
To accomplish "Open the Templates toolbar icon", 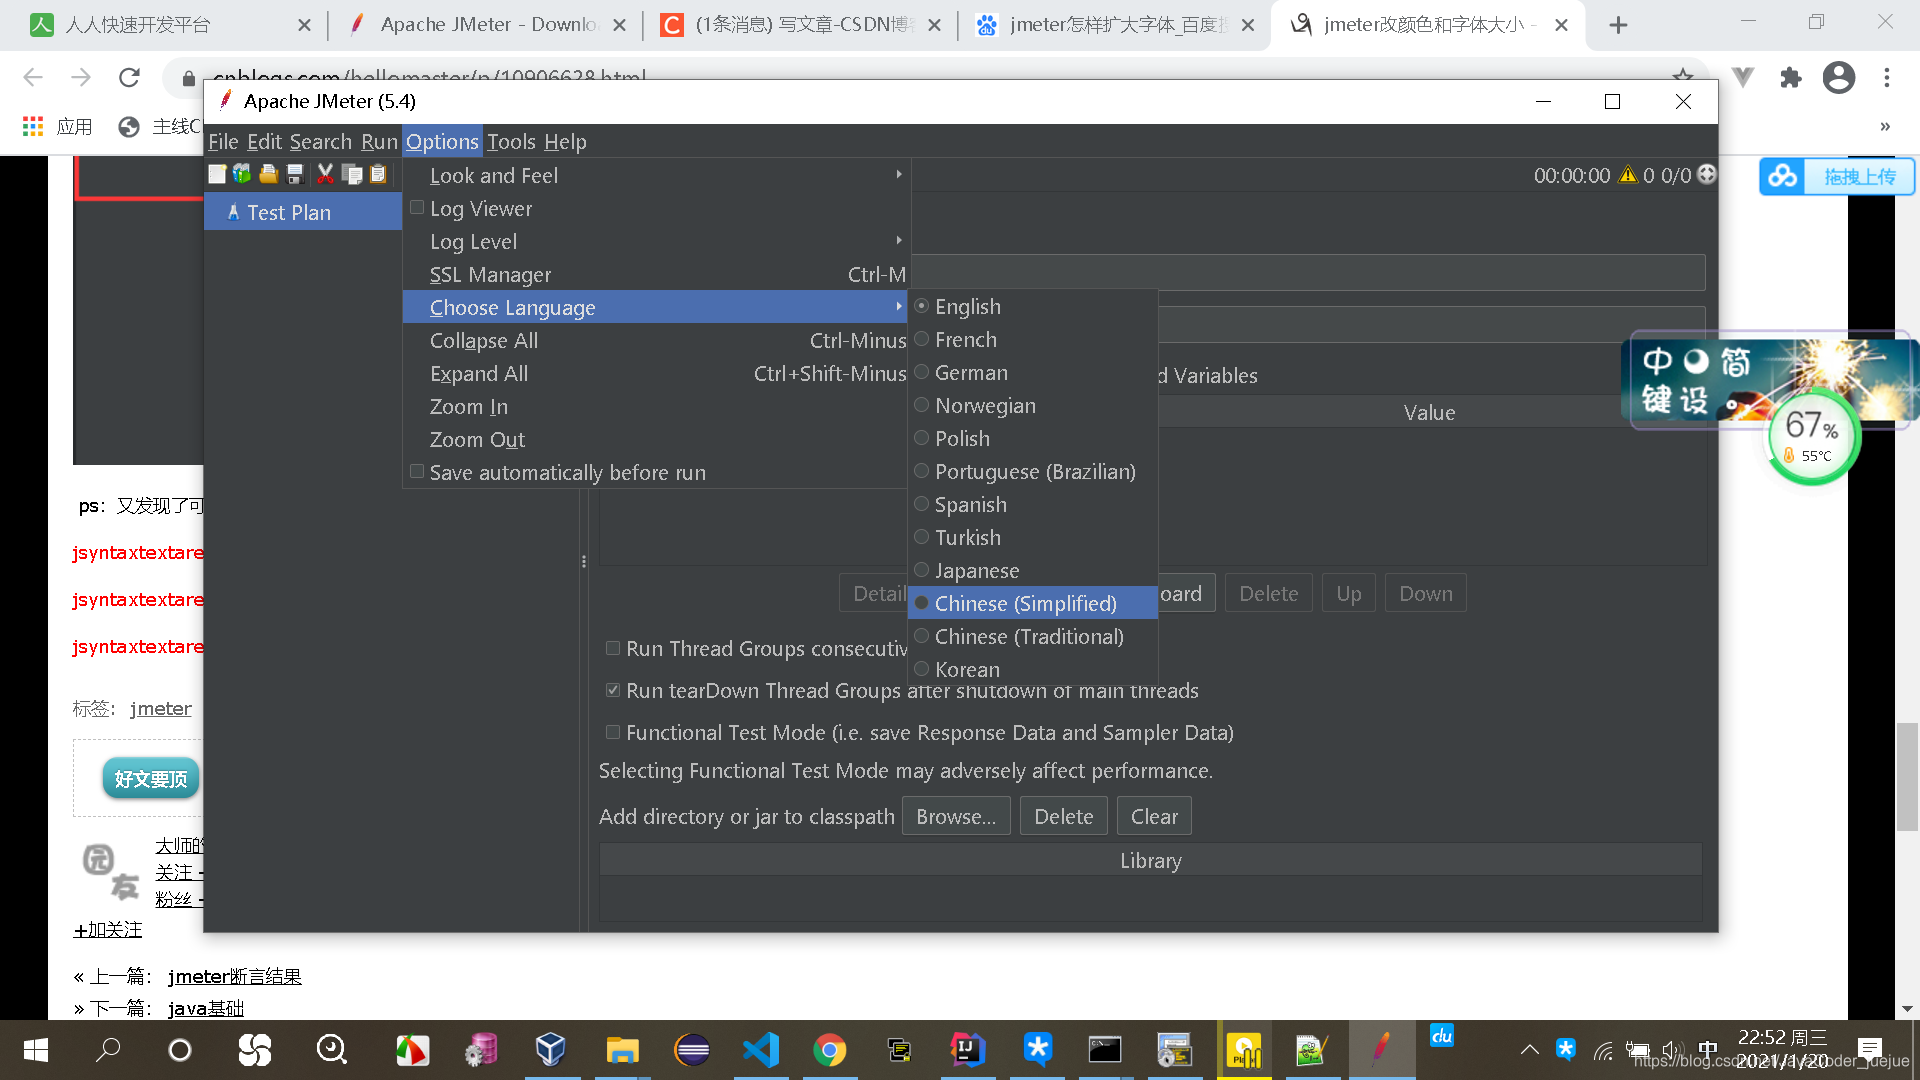I will [242, 174].
